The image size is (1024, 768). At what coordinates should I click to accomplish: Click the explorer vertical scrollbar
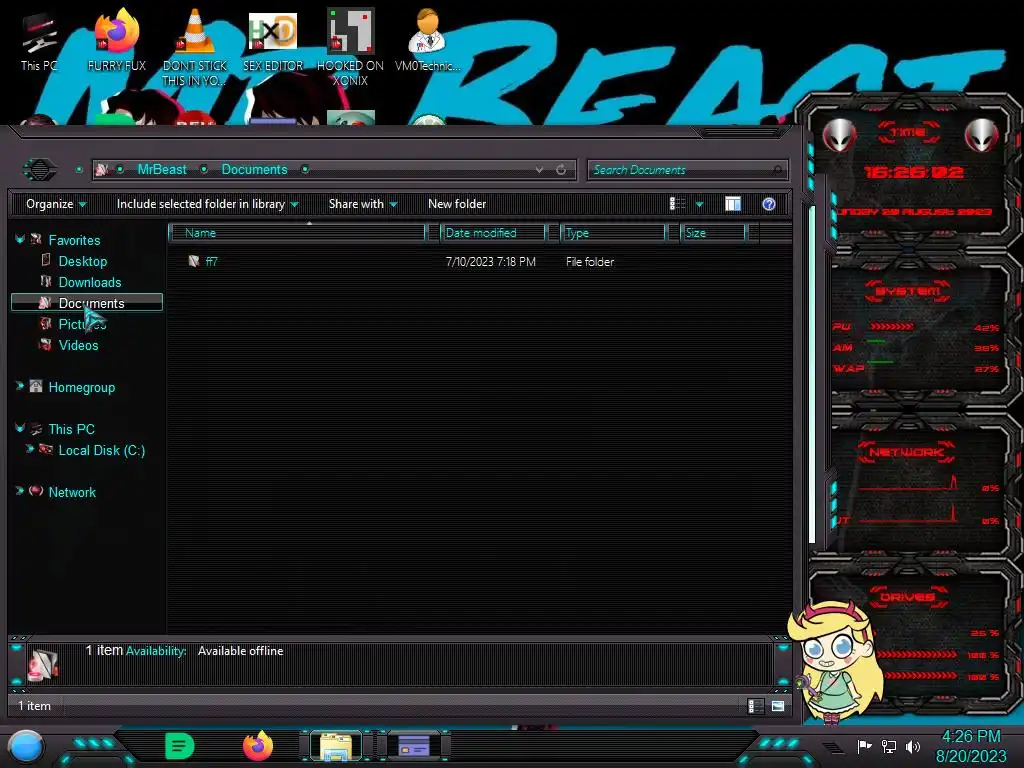pyautogui.click(x=812, y=376)
